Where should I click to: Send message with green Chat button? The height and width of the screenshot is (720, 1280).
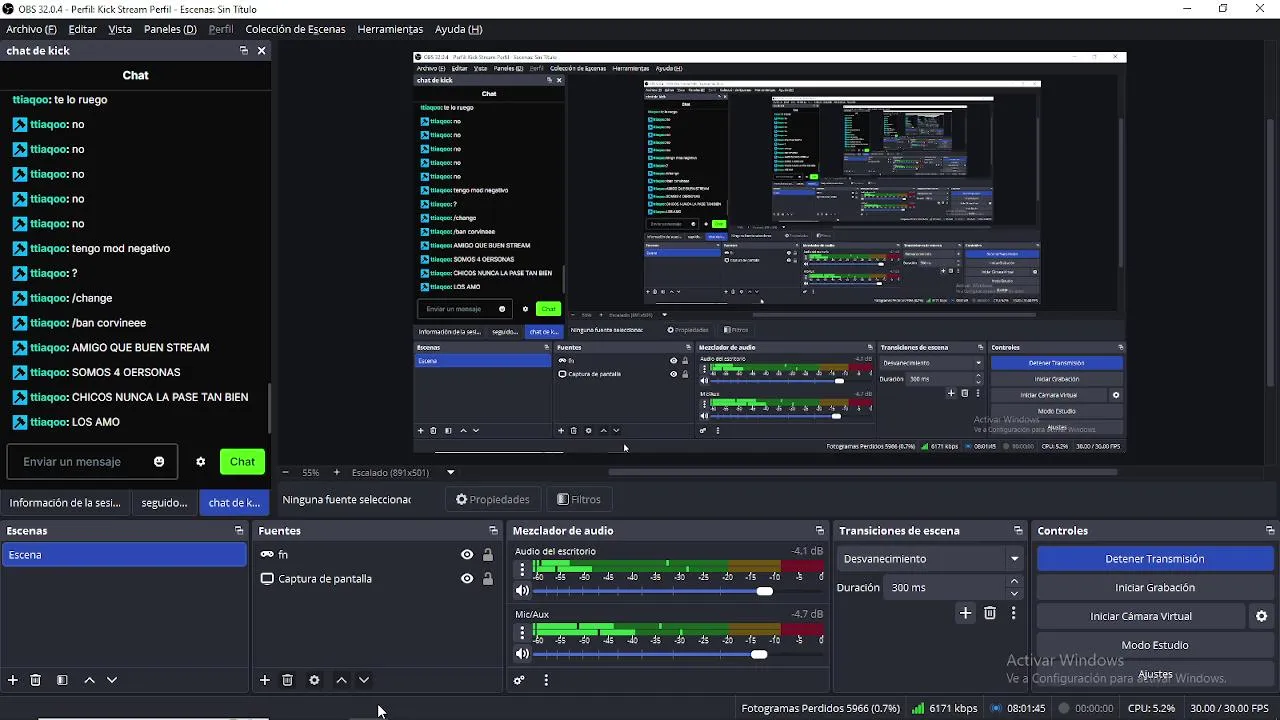(242, 461)
